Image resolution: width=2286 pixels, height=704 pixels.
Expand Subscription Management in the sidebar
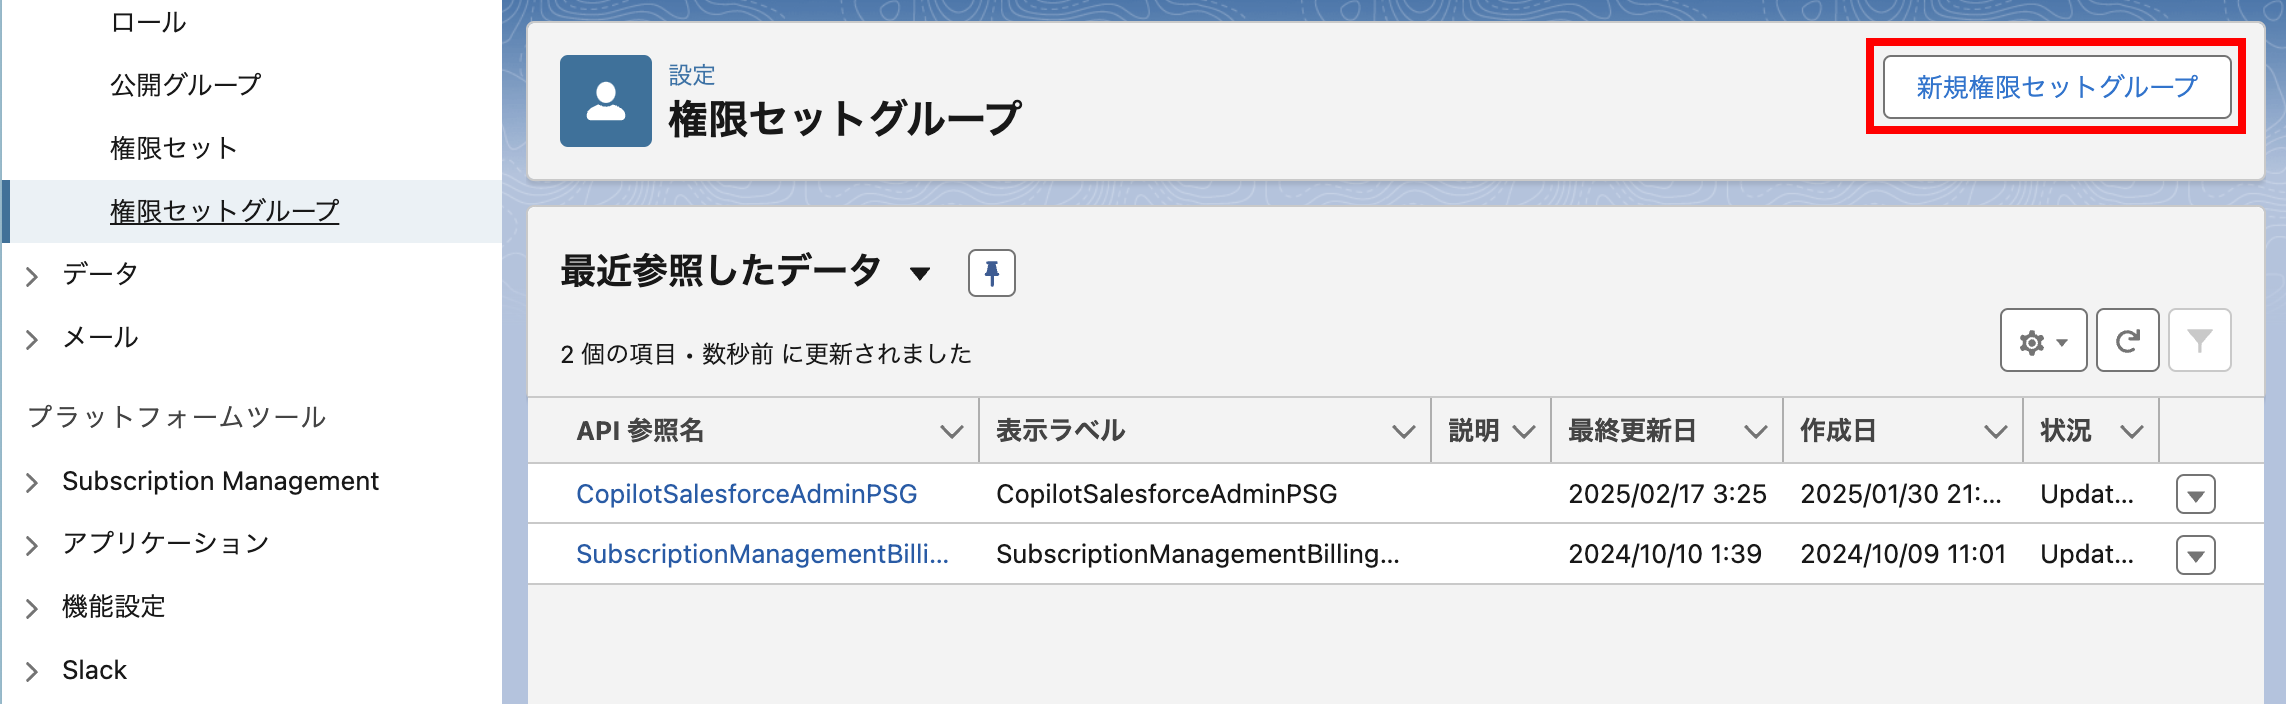(32, 483)
